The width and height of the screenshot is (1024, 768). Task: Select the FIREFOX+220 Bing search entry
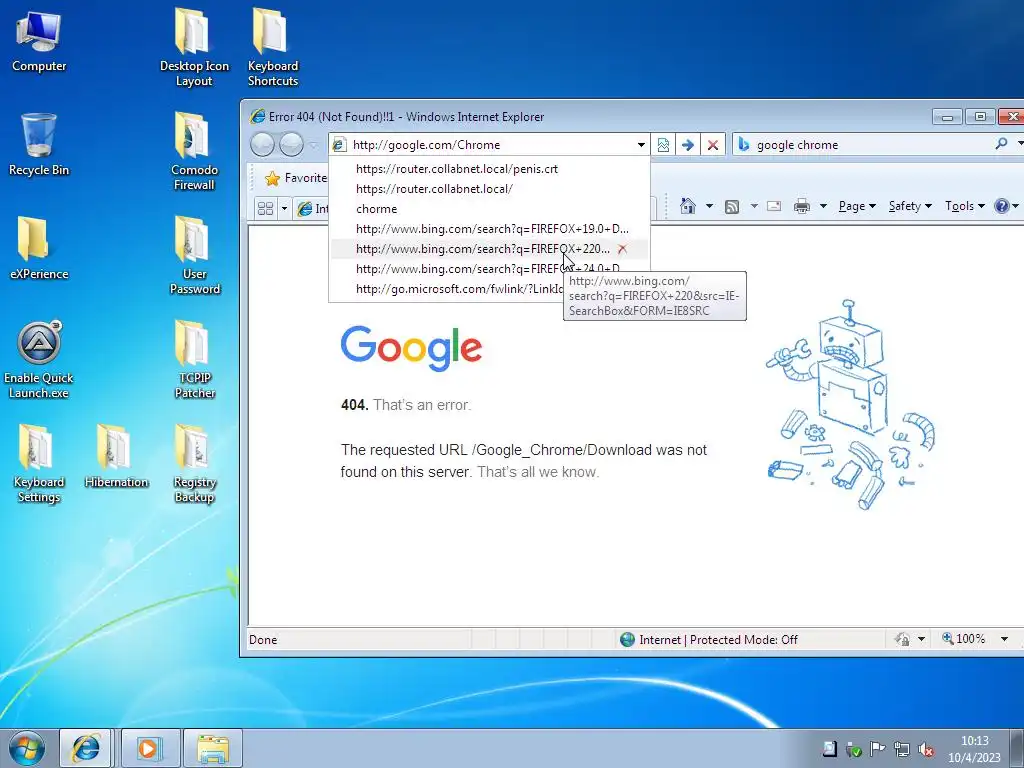click(489, 249)
